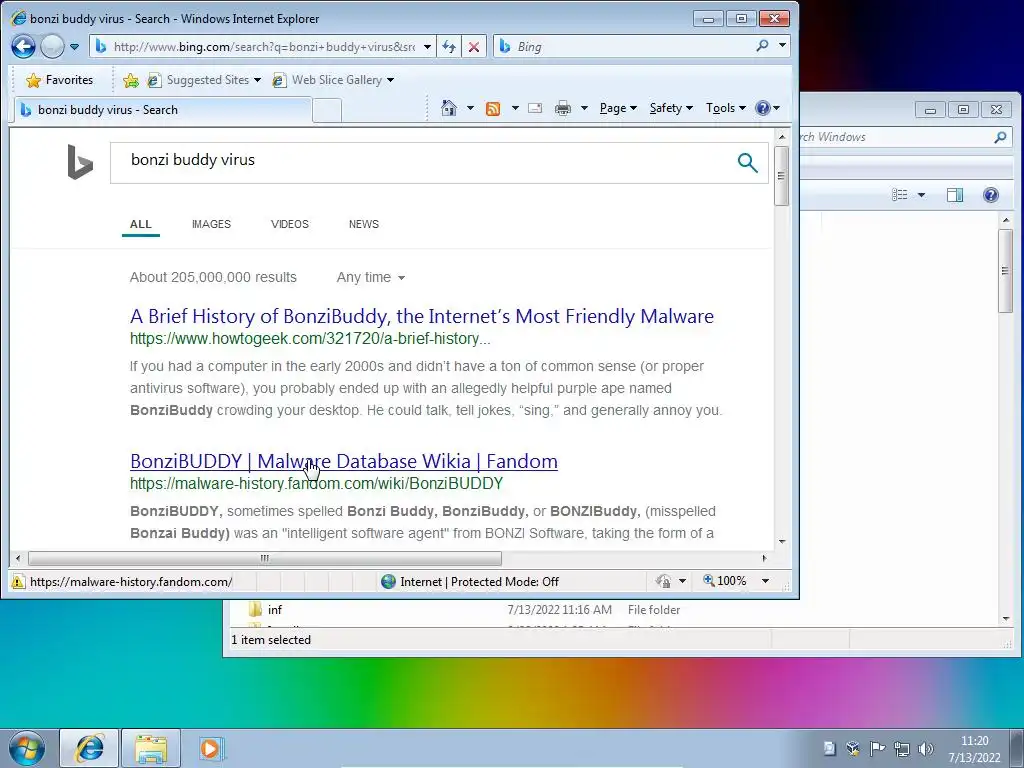Click the Action Center flag tray icon
1024x768 pixels.
pyautogui.click(x=877, y=748)
